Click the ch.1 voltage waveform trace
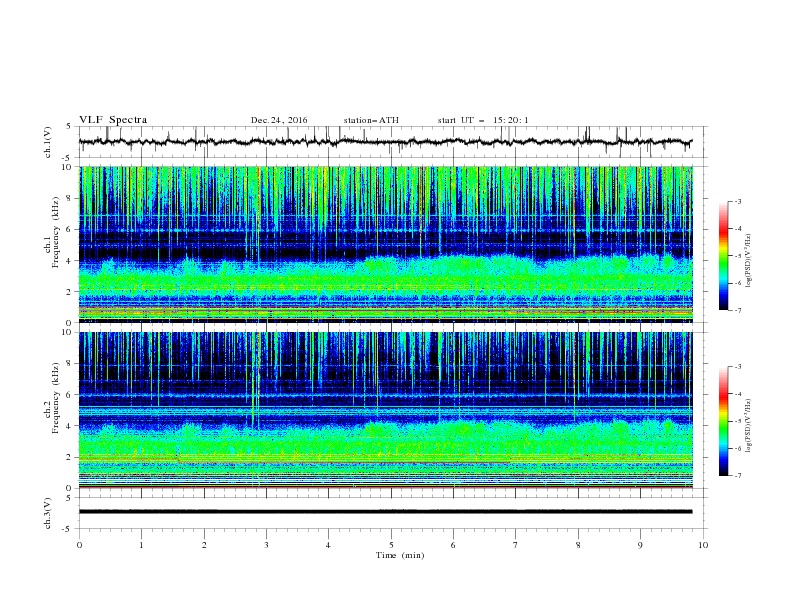792x612 pixels. point(385,142)
